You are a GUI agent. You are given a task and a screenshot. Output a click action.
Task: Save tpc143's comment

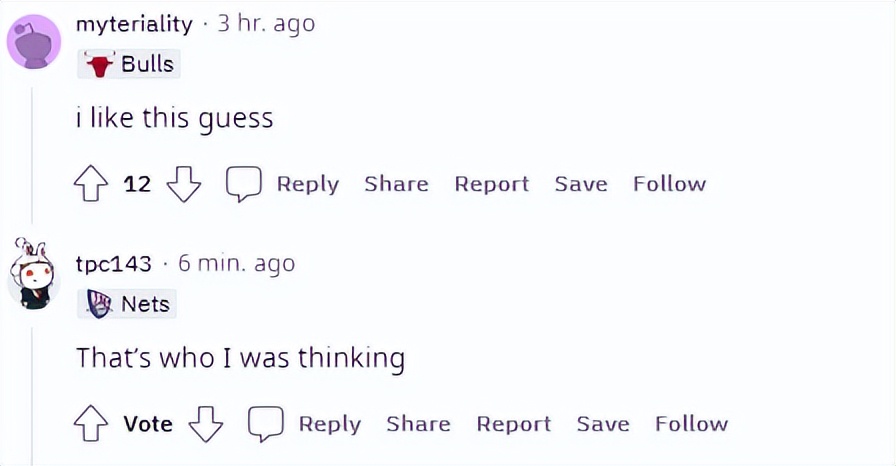pyautogui.click(x=603, y=424)
